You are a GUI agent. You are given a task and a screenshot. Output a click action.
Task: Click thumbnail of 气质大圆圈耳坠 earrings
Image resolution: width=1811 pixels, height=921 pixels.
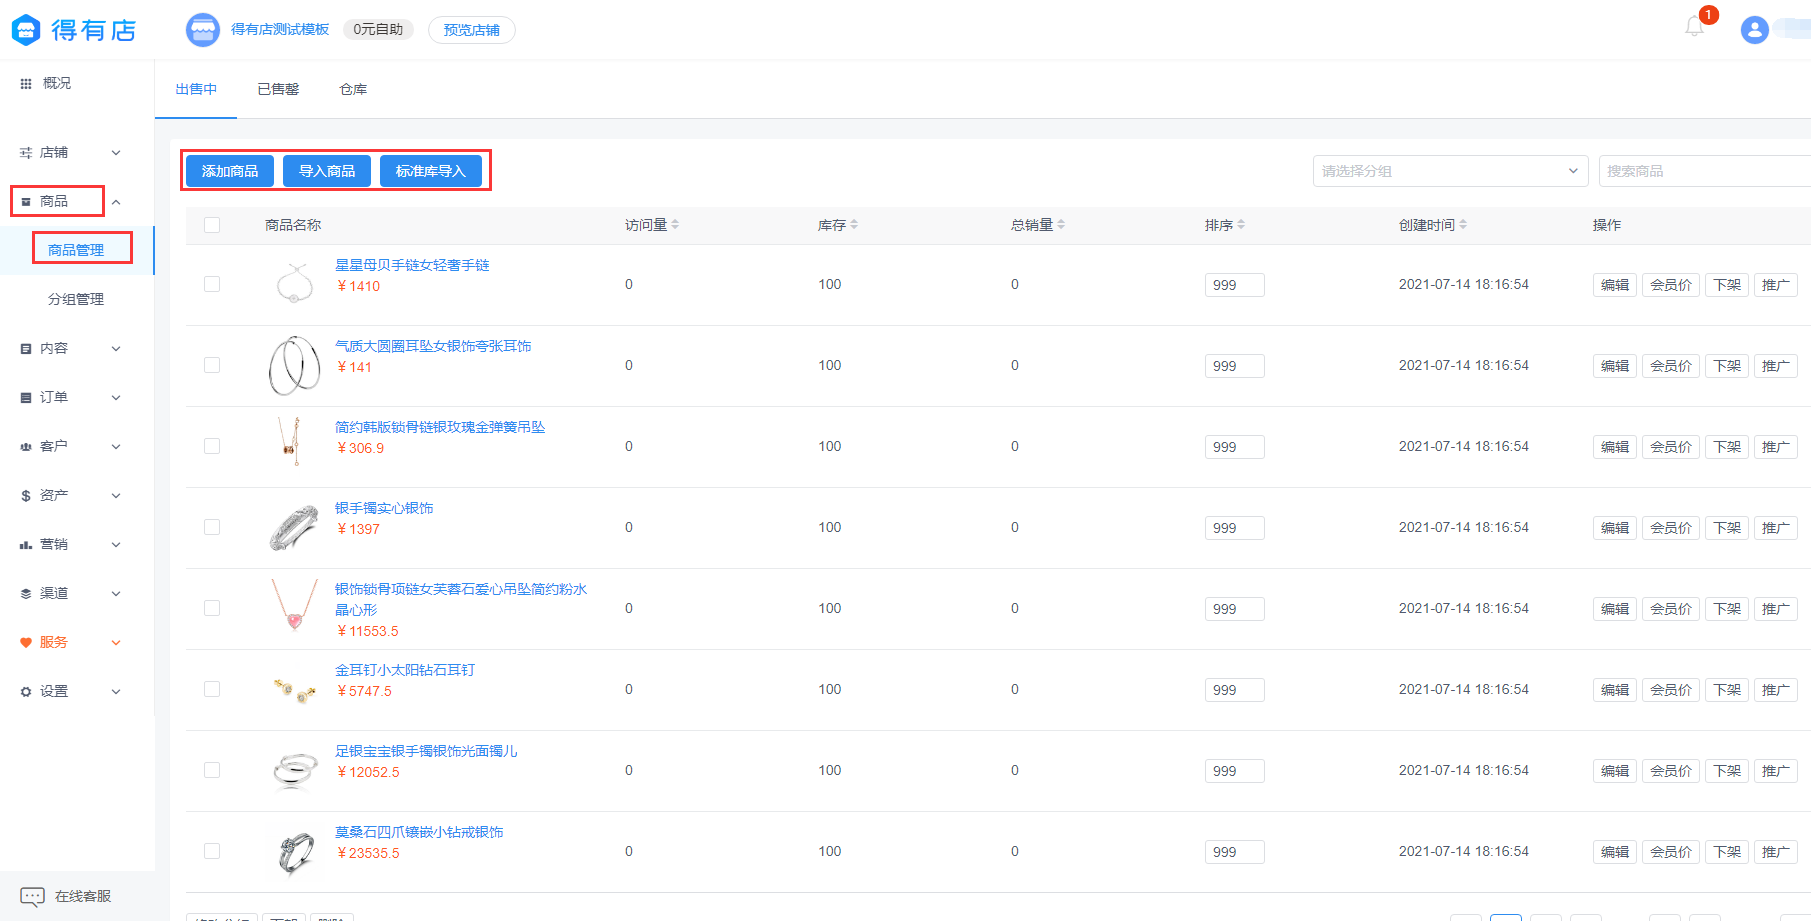click(x=294, y=365)
